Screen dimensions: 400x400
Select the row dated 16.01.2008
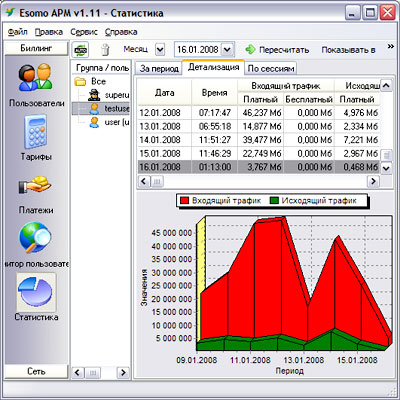[x=259, y=167]
